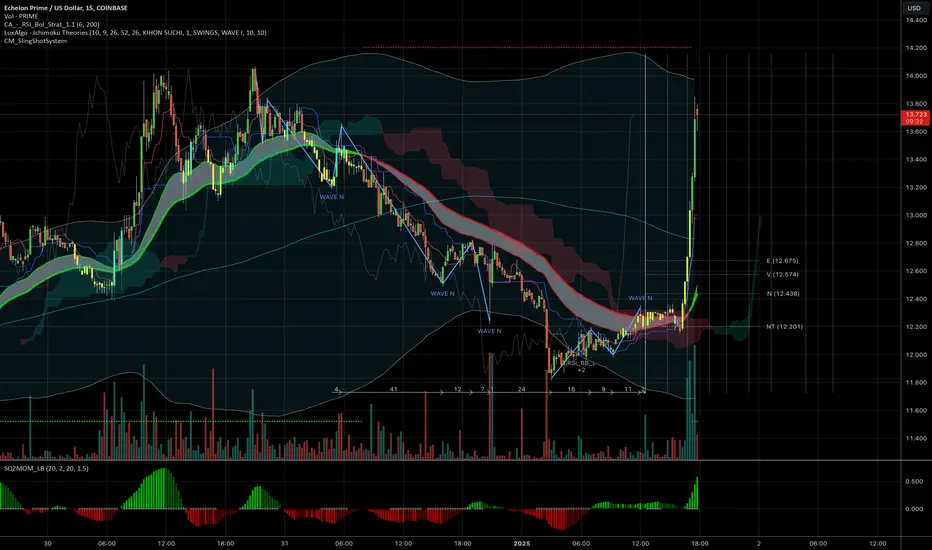Click the 31 date label on time axis
This screenshot has width=932, height=550.
(x=285, y=543)
